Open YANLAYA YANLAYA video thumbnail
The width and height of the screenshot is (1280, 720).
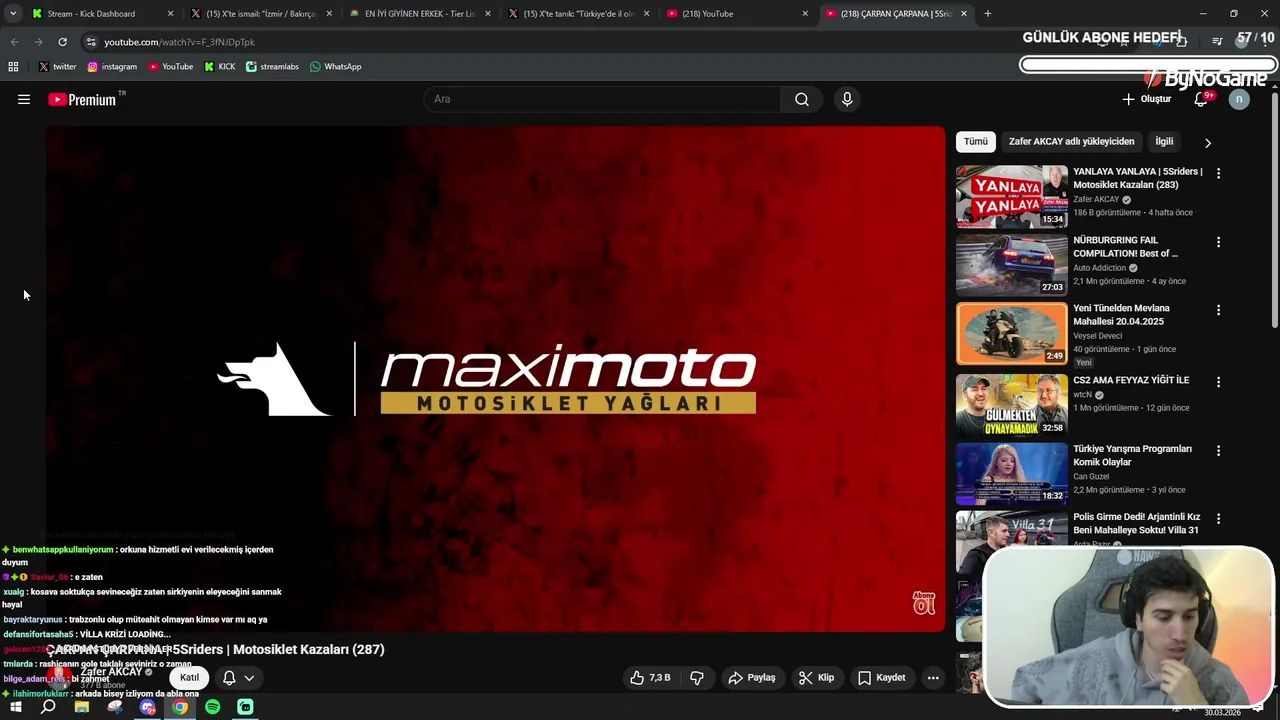point(1011,196)
